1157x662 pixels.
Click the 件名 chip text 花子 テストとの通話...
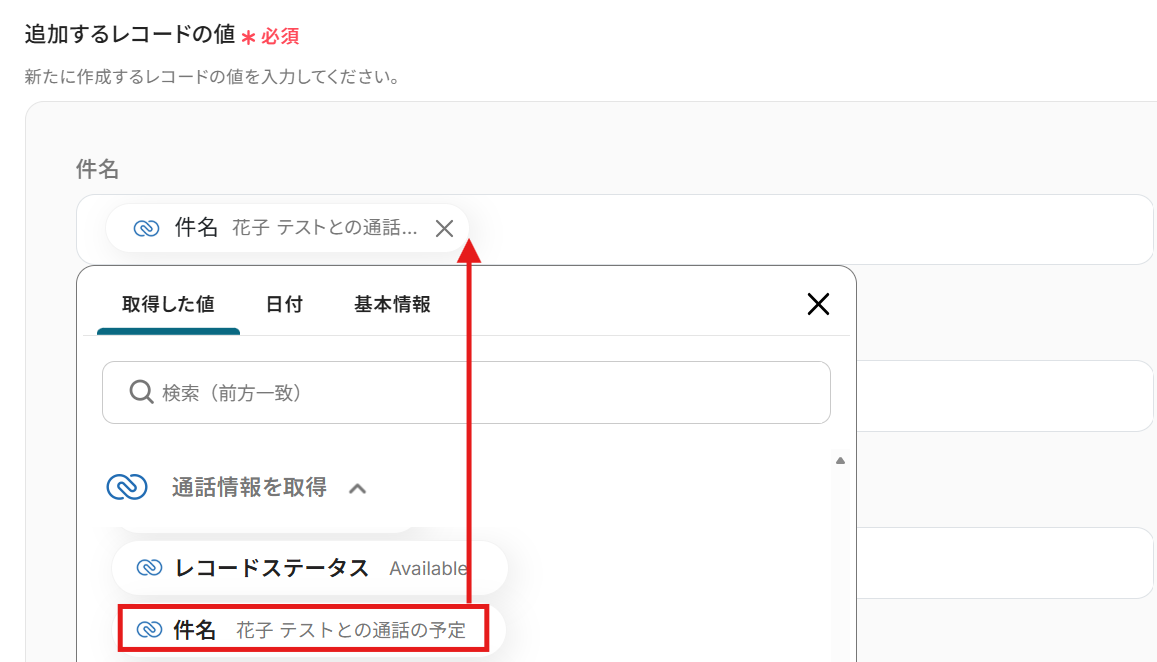tap(325, 228)
